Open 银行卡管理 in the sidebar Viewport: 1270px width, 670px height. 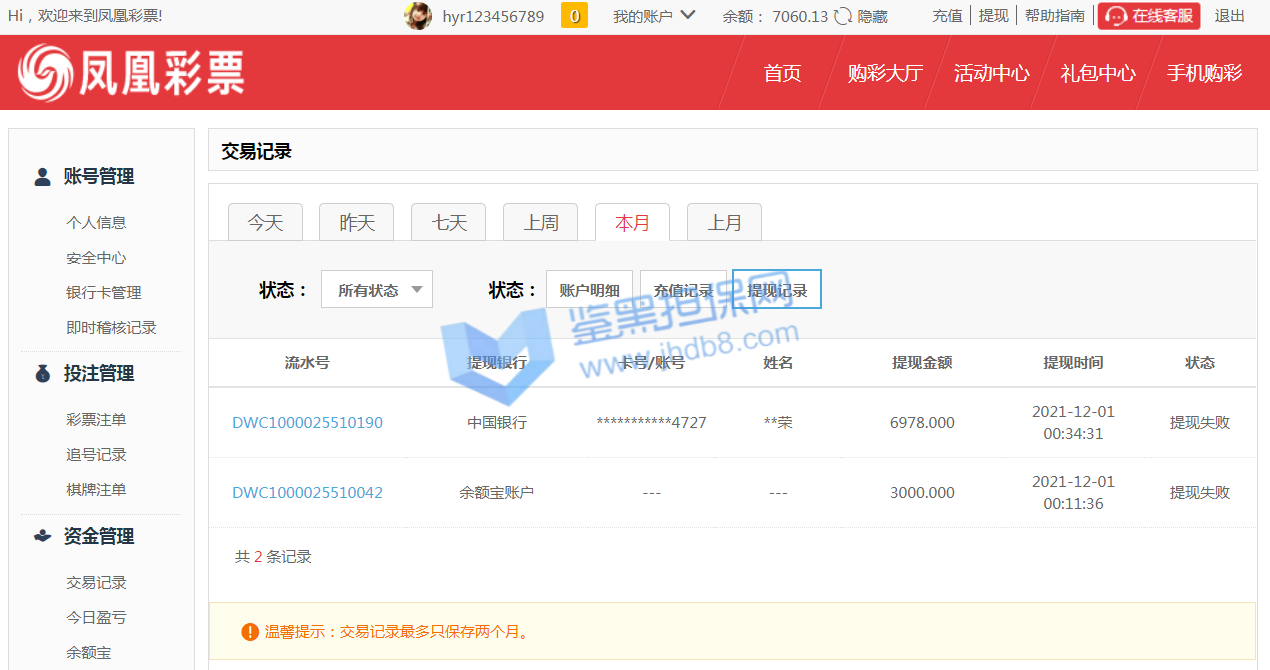pyautogui.click(x=103, y=292)
